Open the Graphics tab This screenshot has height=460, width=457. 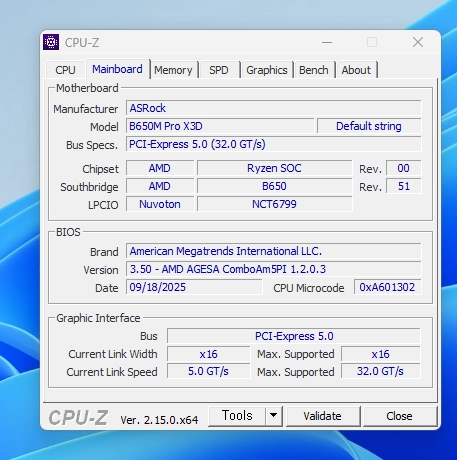pyautogui.click(x=267, y=70)
